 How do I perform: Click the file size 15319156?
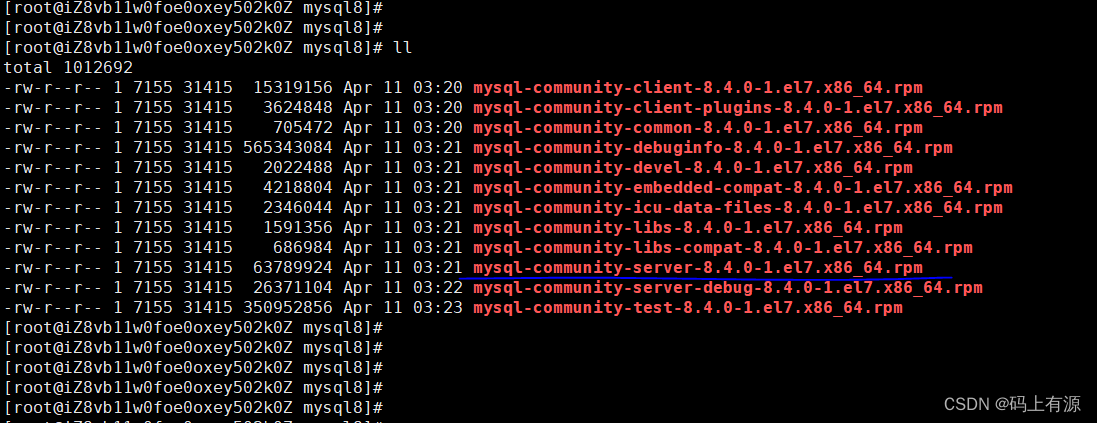293,88
